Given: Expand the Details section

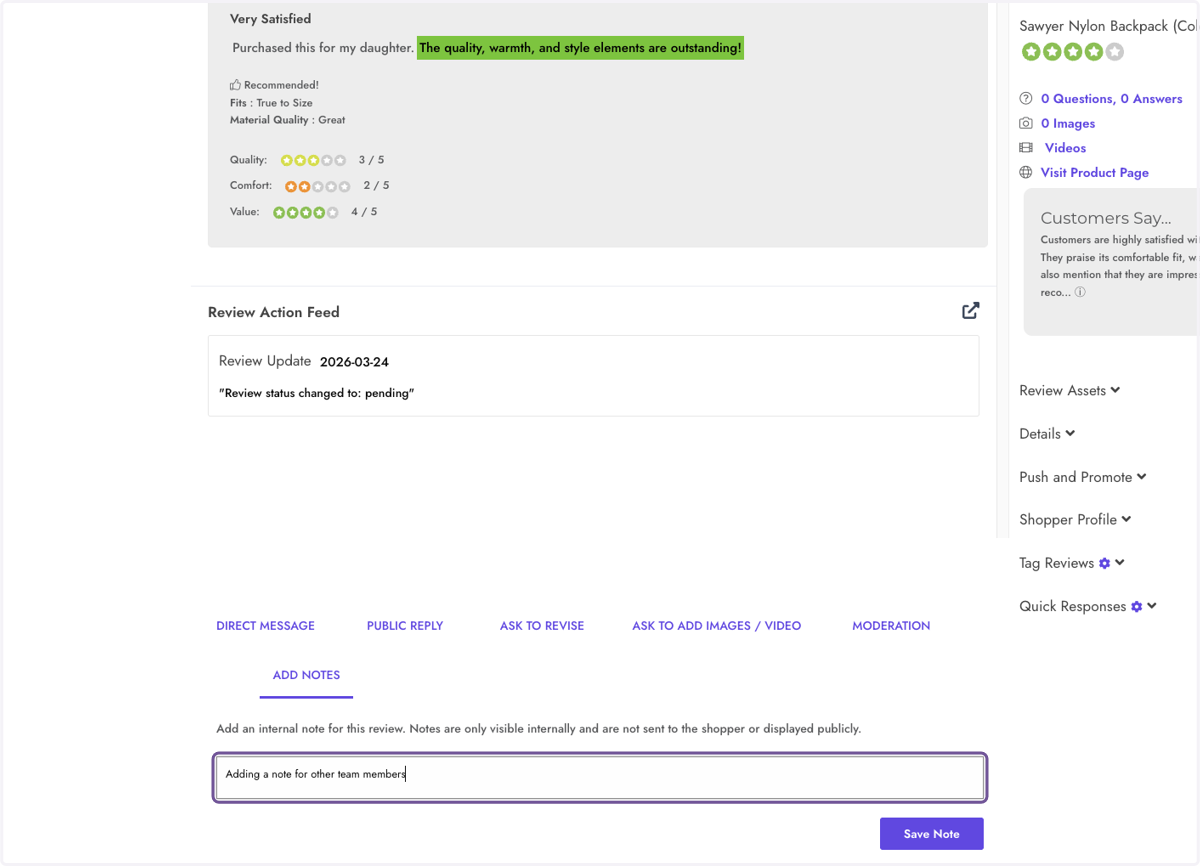Looking at the screenshot, I should tap(1047, 433).
